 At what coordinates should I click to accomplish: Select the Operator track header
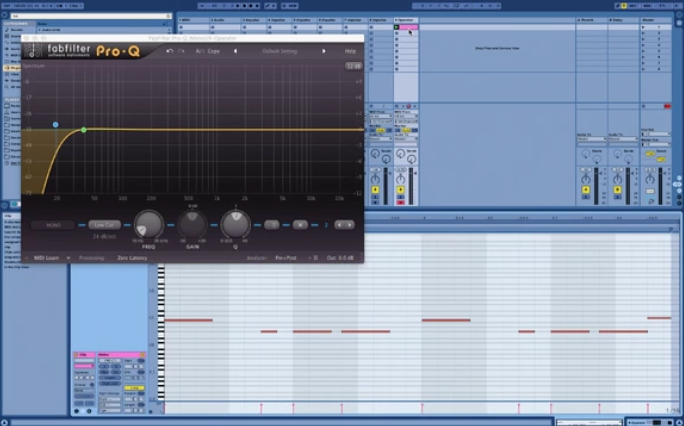click(x=406, y=20)
